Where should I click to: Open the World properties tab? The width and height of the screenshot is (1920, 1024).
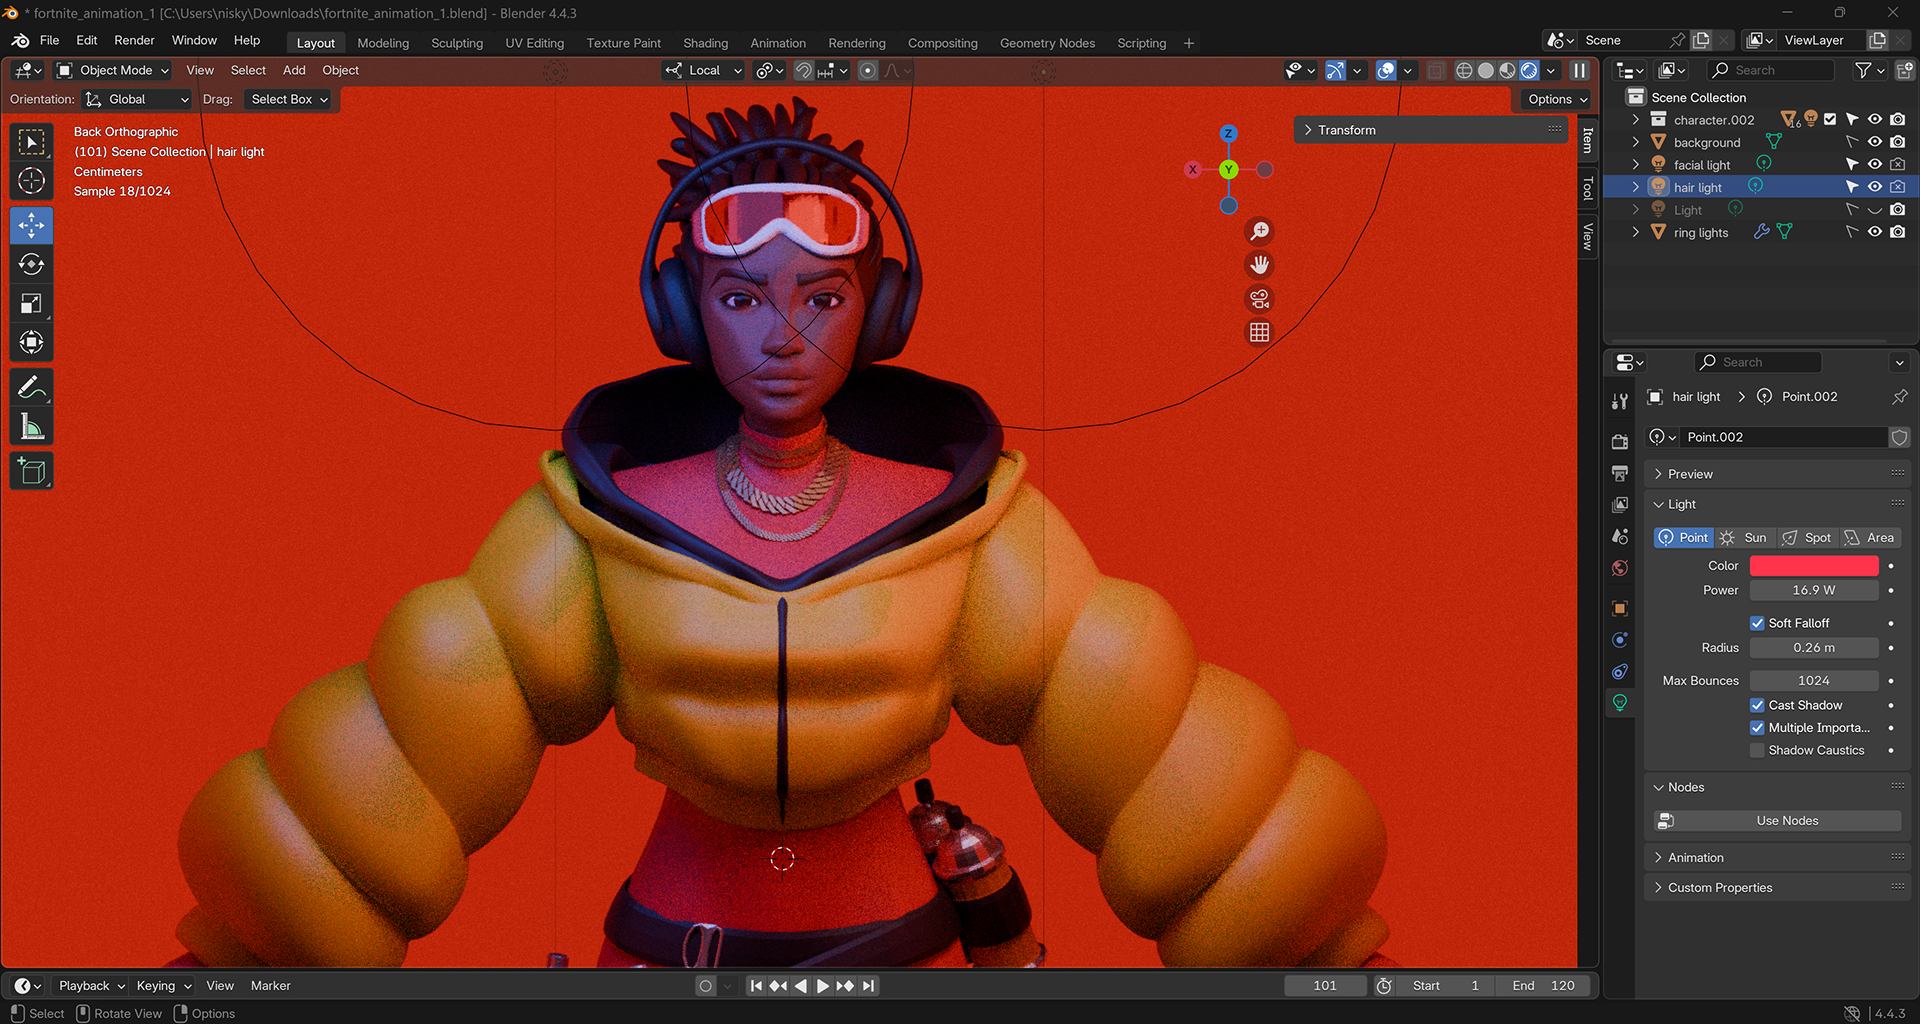(x=1620, y=568)
